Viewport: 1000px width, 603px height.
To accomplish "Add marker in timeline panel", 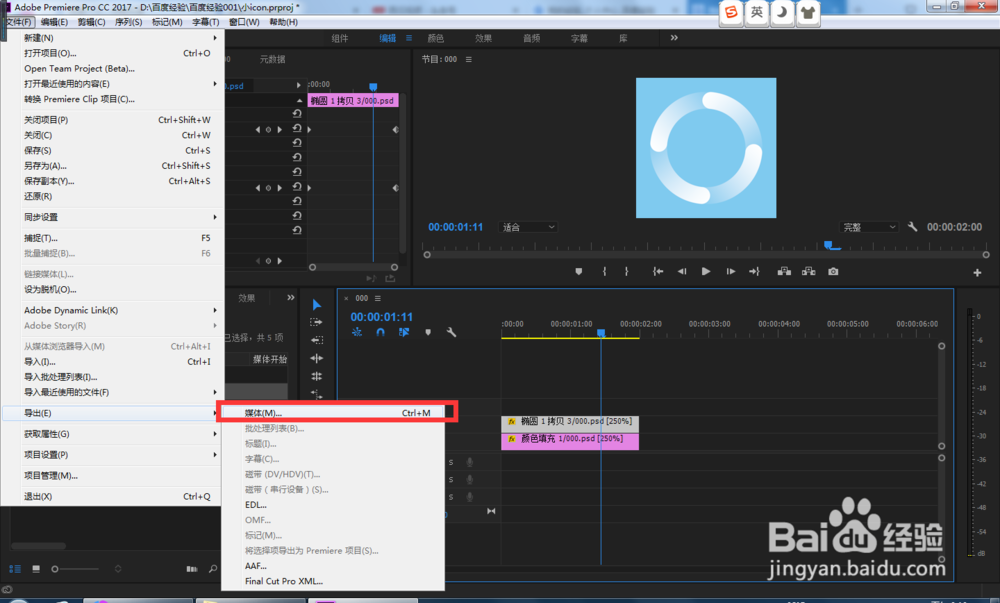I will (x=428, y=332).
